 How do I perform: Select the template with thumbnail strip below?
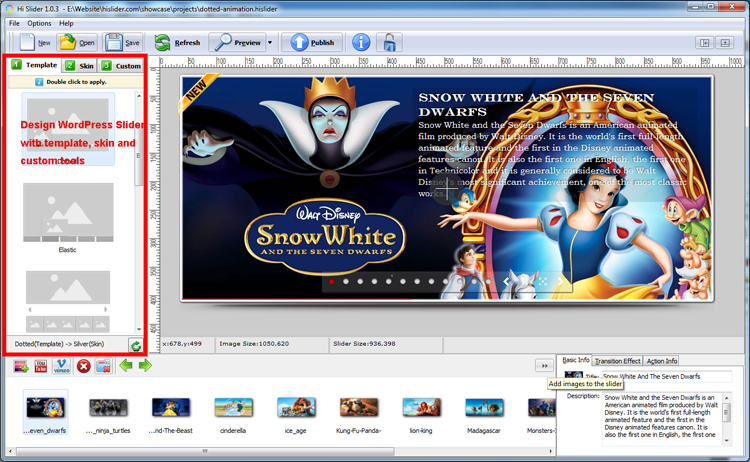[x=68, y=301]
